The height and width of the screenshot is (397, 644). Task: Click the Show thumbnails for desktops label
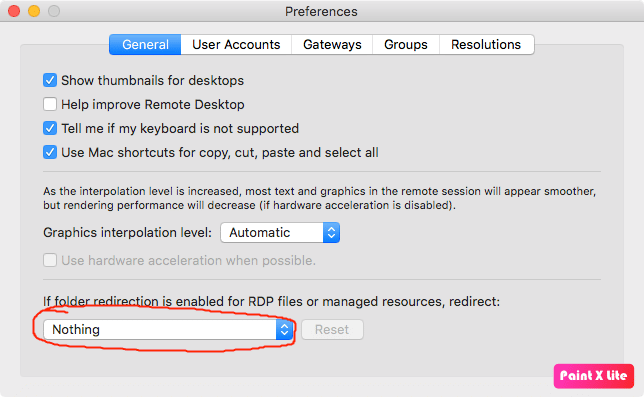click(x=152, y=80)
